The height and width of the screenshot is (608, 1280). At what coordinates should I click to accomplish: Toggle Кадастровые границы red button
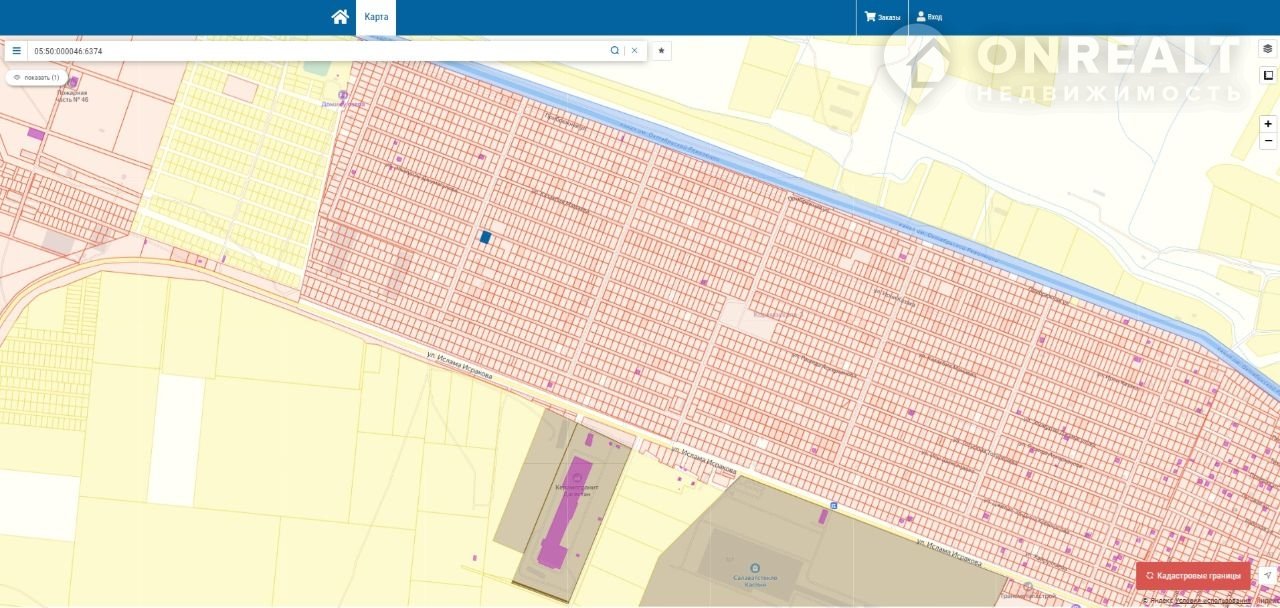[x=1193, y=576]
